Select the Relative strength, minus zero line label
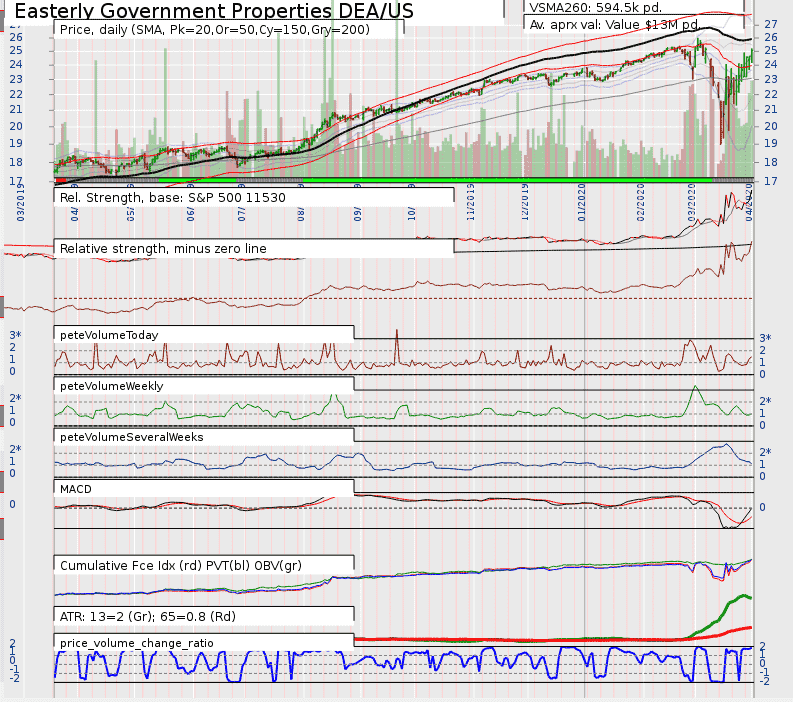 tap(163, 249)
